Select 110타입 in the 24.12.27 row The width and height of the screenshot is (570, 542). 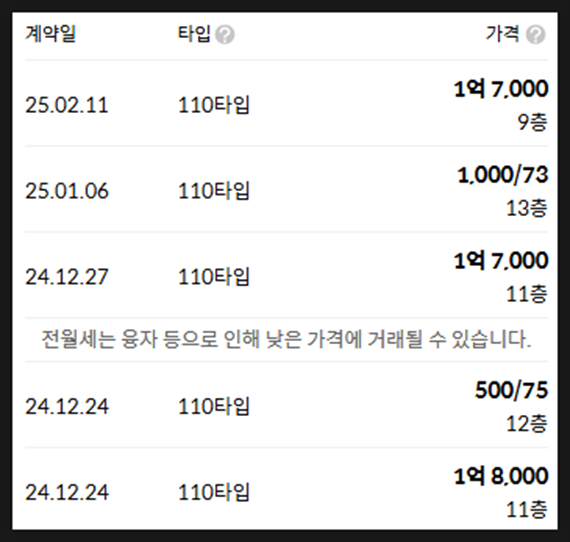tap(214, 277)
